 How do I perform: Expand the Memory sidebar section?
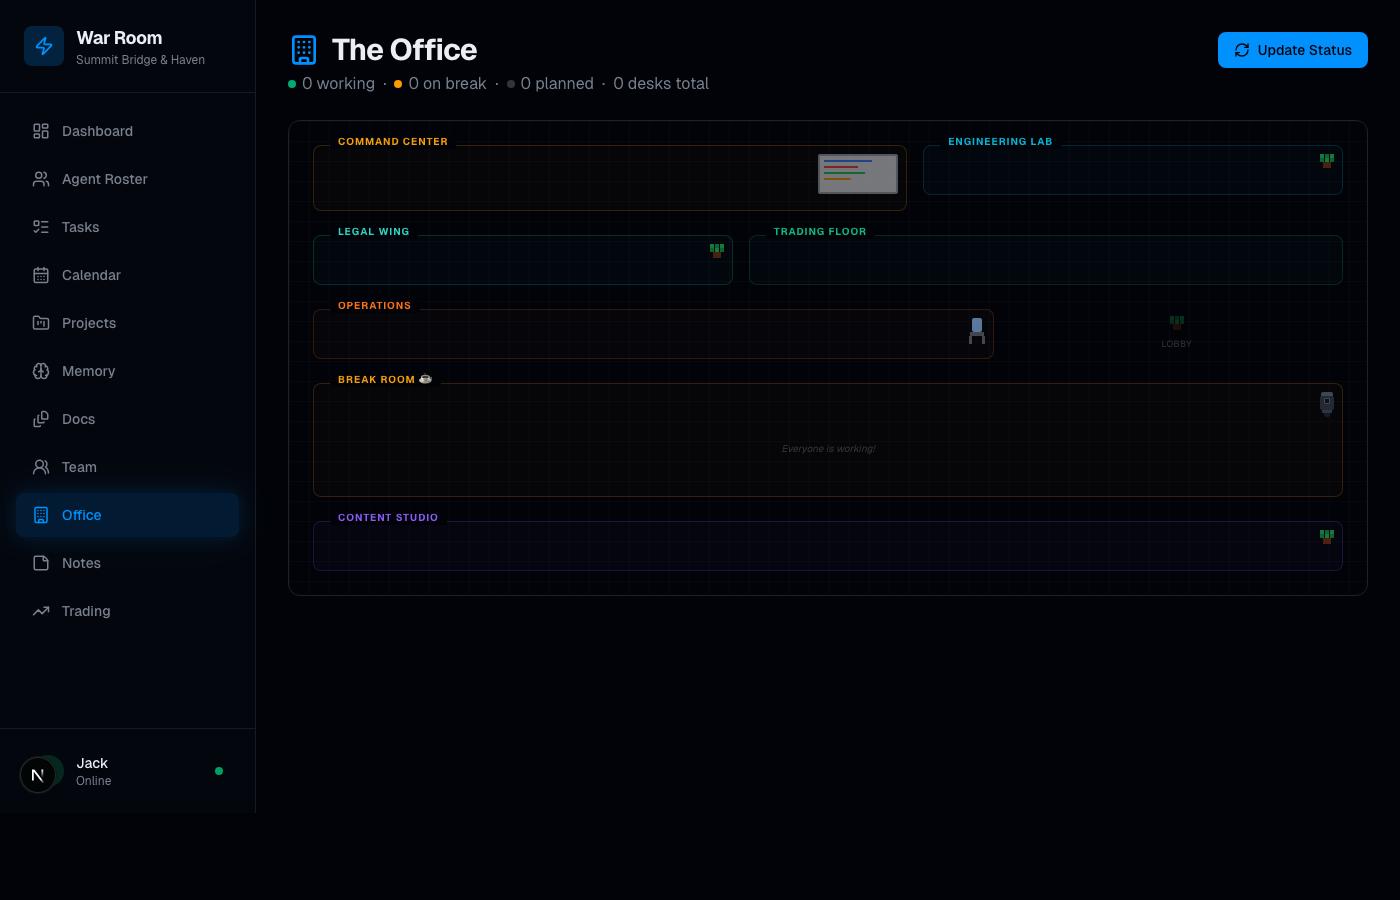[x=90, y=371]
